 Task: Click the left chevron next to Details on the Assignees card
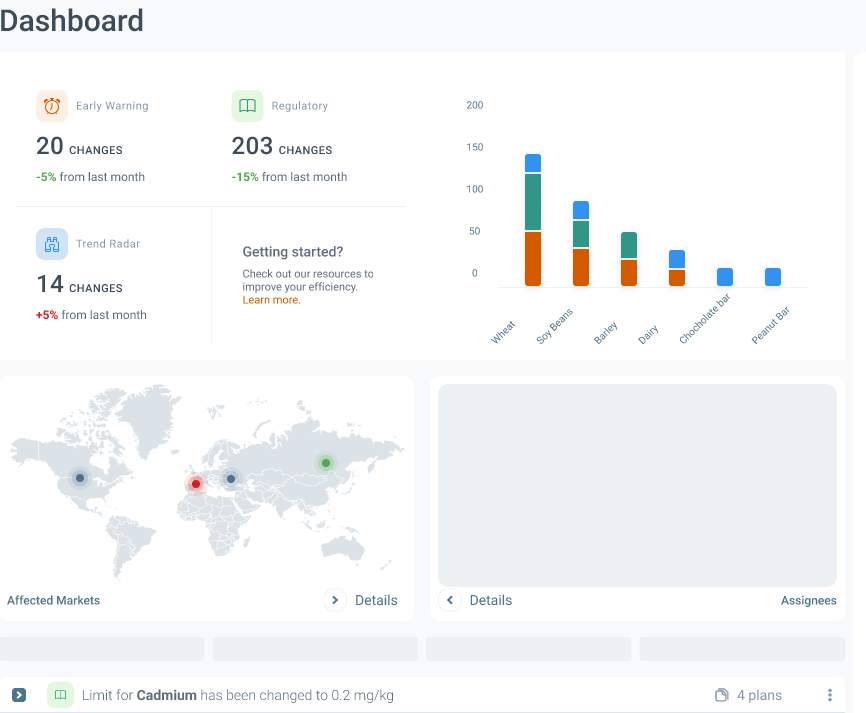(x=450, y=600)
